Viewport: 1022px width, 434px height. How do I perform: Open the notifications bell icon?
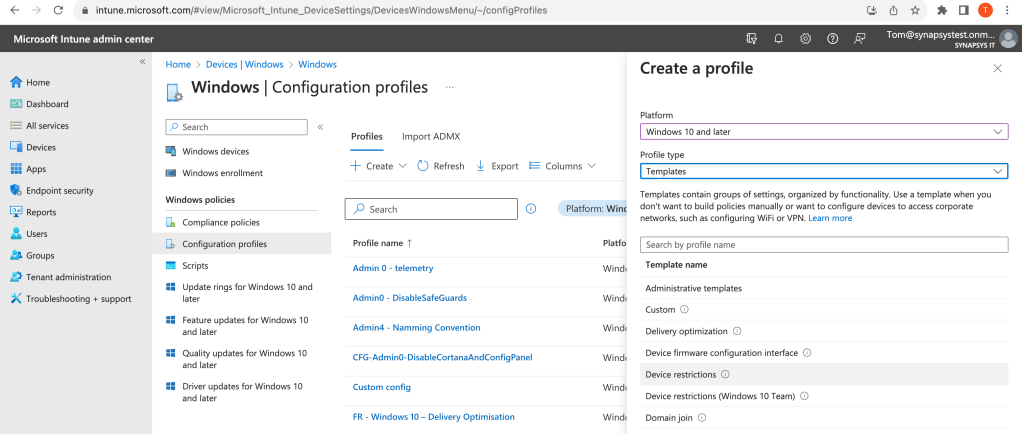[778, 39]
